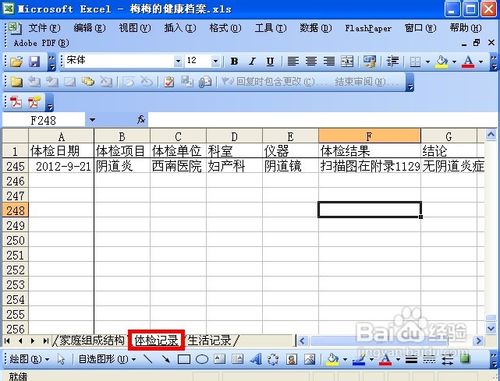Image resolution: width=500 pixels, height=381 pixels.
Task: Switch to 体检记录 sheet tab
Action: 156,340
